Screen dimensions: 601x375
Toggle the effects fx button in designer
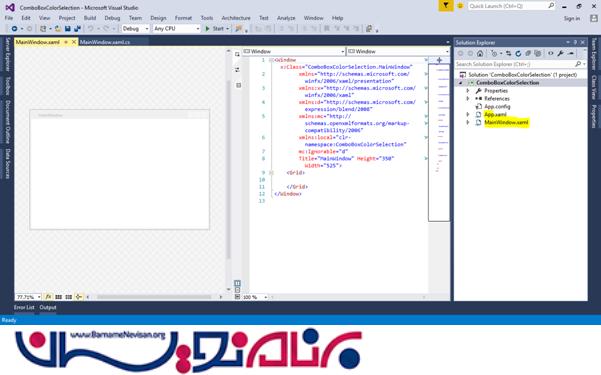(x=48, y=297)
